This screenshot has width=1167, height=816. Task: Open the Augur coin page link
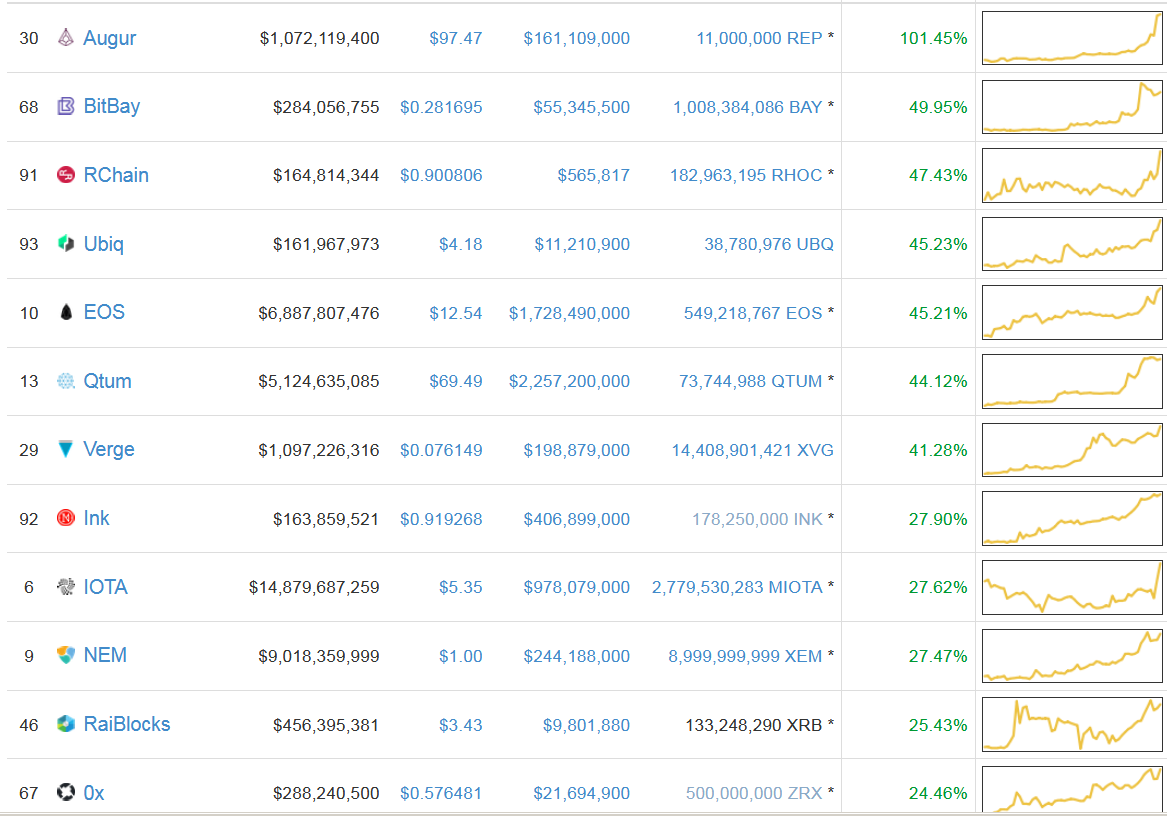109,38
